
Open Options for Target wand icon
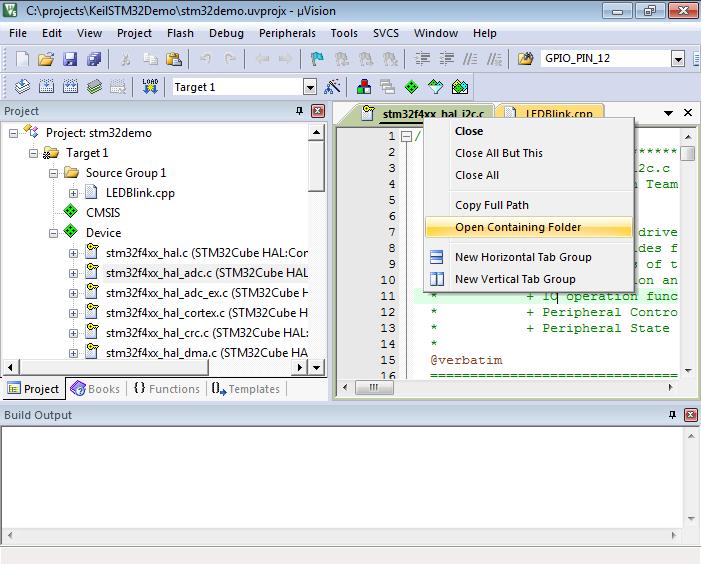[x=333, y=87]
